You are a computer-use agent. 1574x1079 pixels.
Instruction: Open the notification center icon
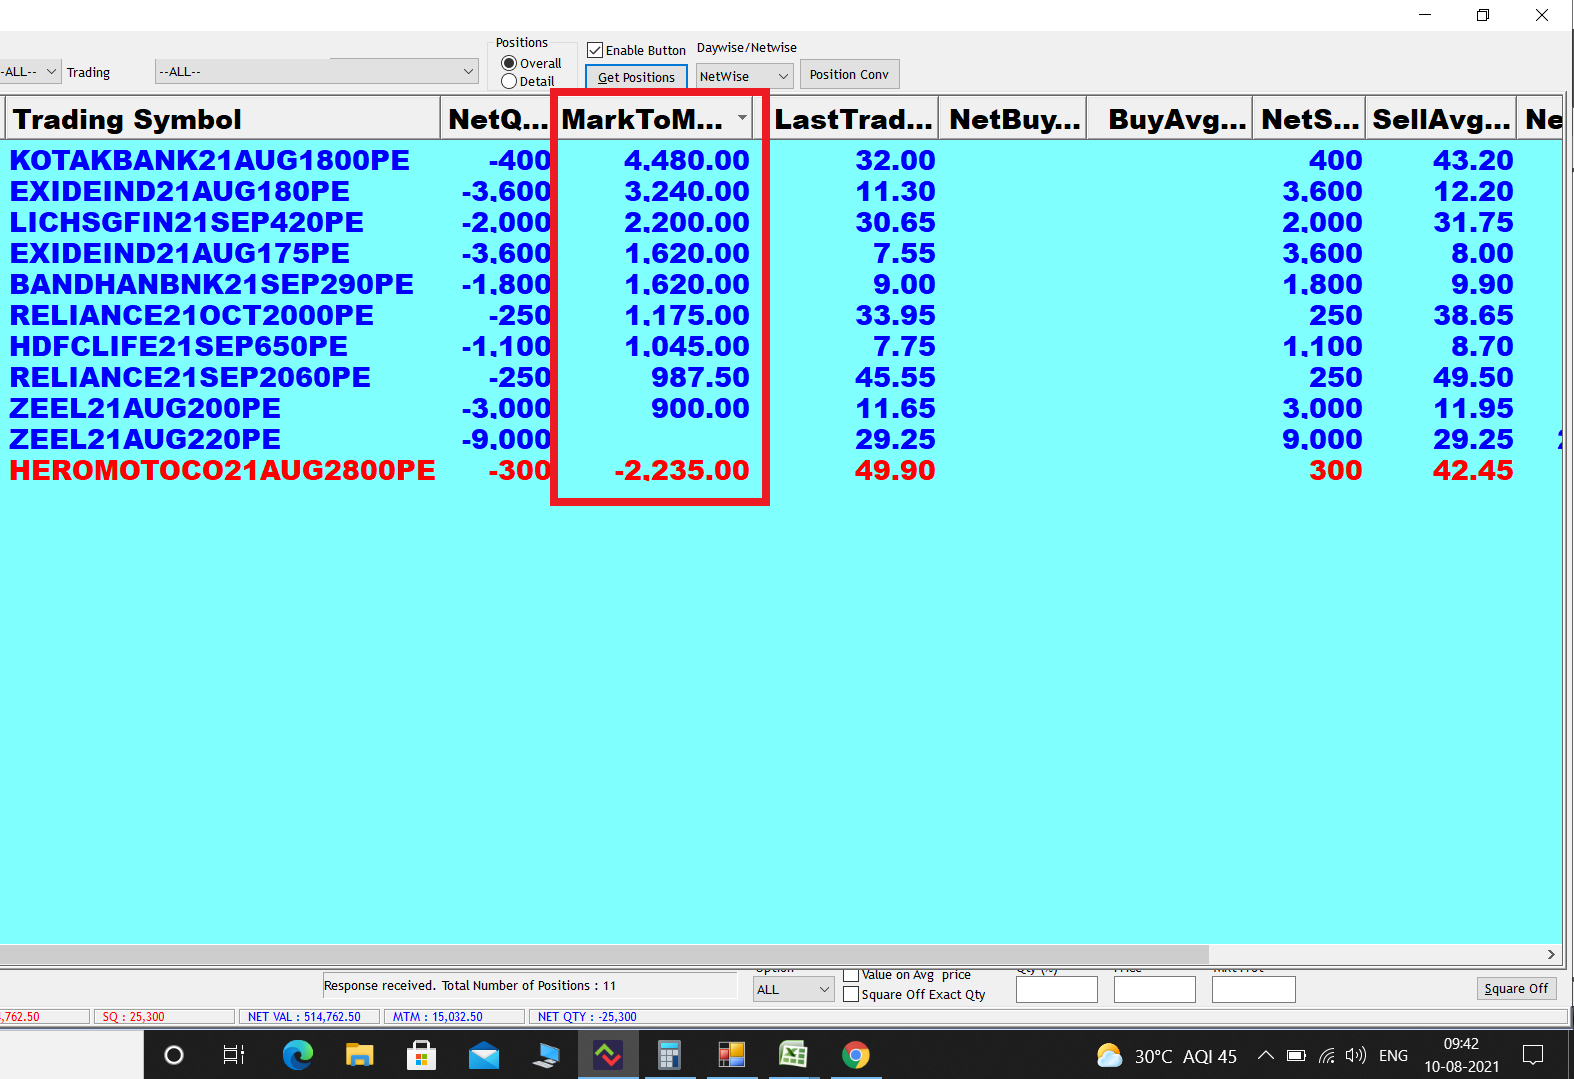[1533, 1055]
